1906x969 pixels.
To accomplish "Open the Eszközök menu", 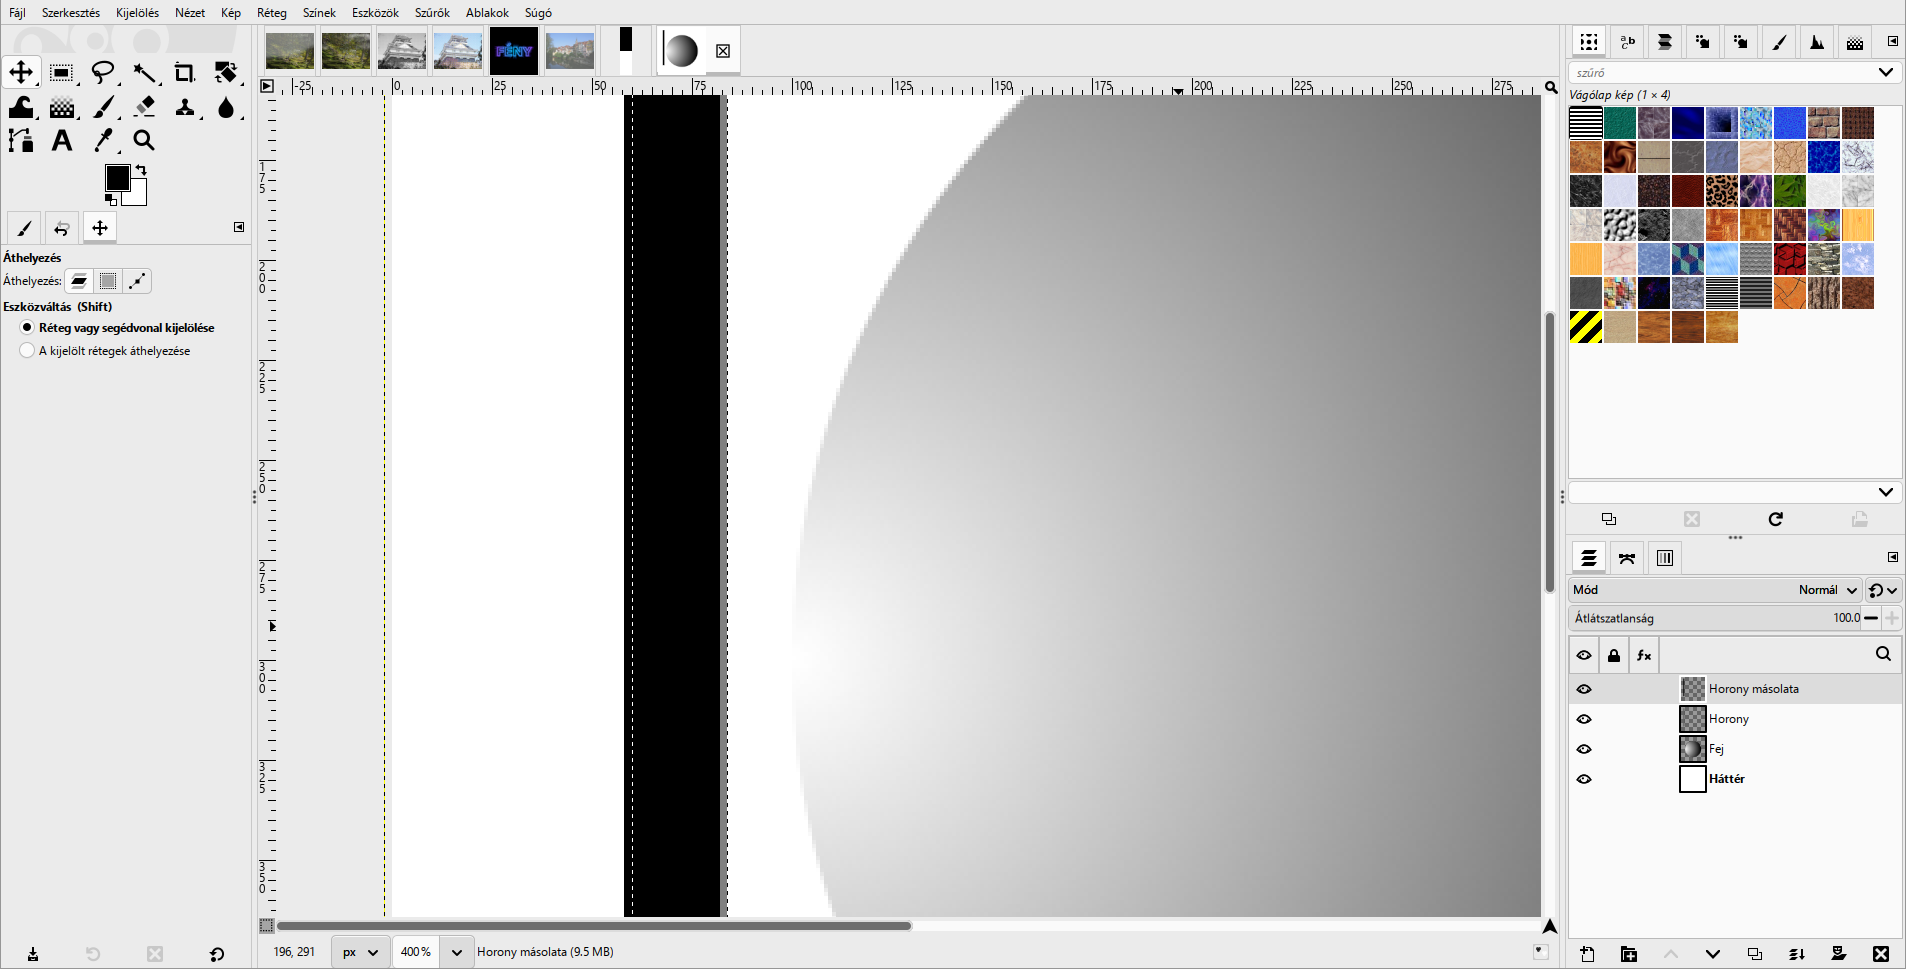I will (x=375, y=13).
